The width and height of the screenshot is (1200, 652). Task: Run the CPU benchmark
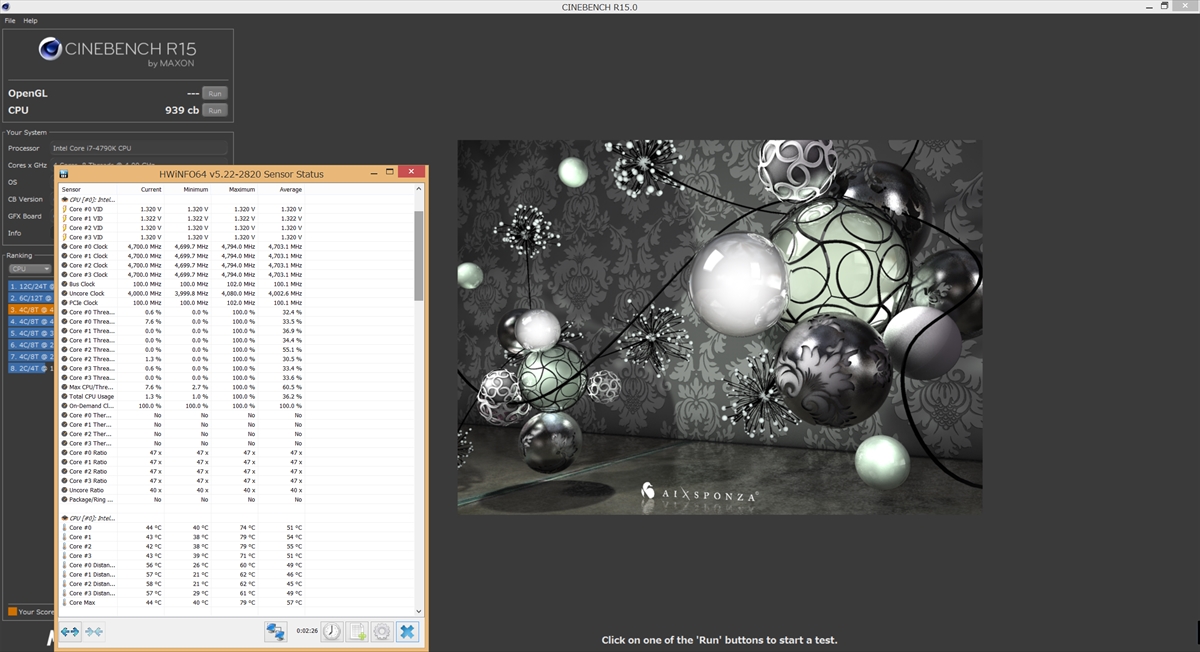pyautogui.click(x=215, y=110)
